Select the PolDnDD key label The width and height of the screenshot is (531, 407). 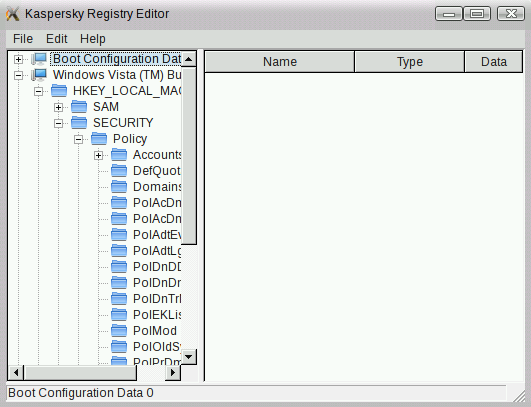pos(157,267)
